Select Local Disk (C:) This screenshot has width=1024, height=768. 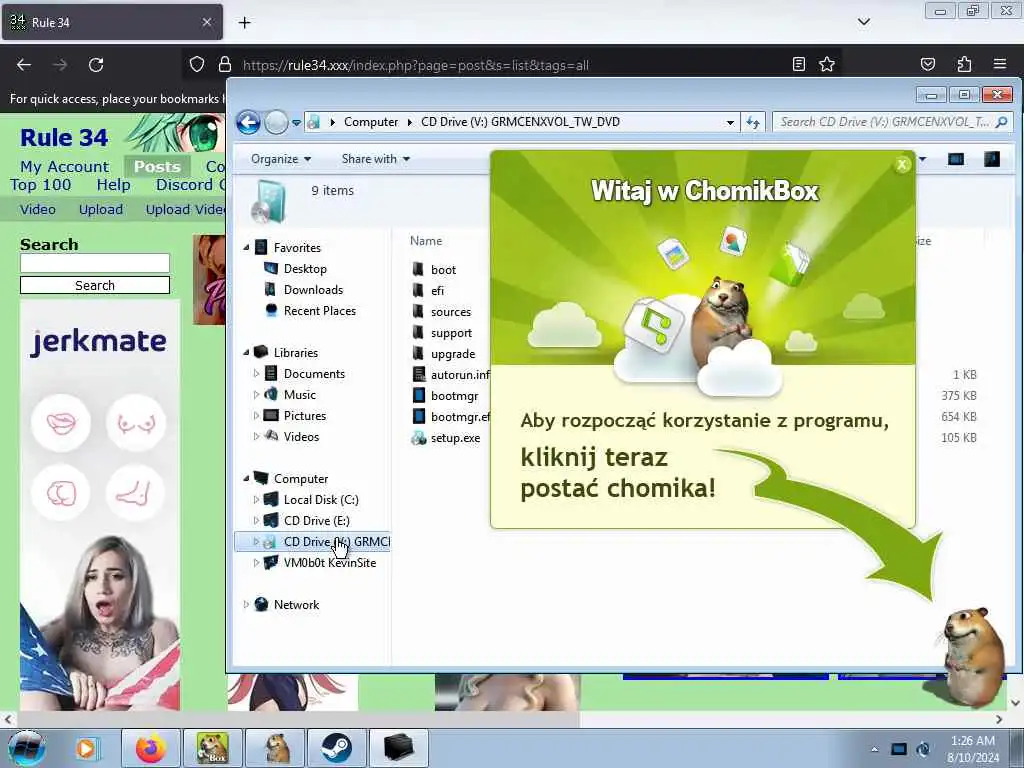(x=321, y=500)
